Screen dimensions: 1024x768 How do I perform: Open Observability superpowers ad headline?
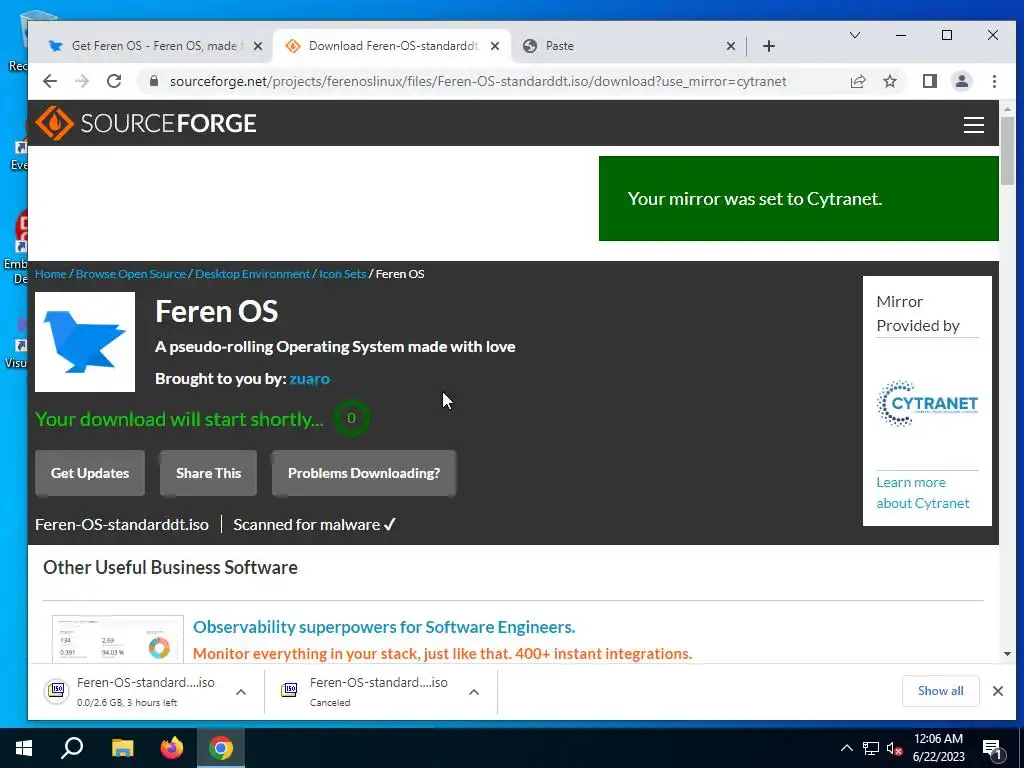click(x=384, y=627)
